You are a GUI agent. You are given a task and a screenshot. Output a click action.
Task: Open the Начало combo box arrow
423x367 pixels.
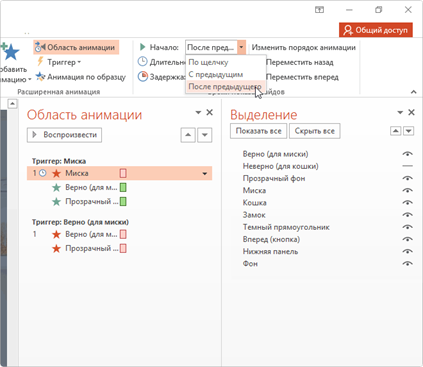[x=241, y=47]
